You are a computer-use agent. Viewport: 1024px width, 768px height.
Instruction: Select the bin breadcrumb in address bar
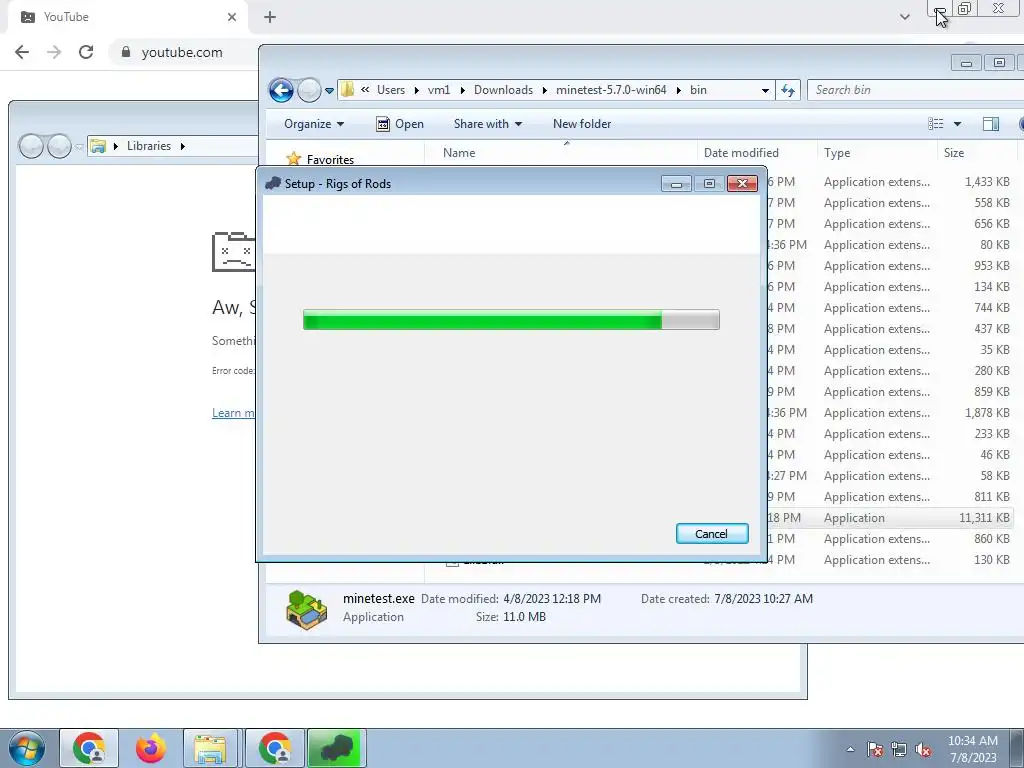pos(698,89)
